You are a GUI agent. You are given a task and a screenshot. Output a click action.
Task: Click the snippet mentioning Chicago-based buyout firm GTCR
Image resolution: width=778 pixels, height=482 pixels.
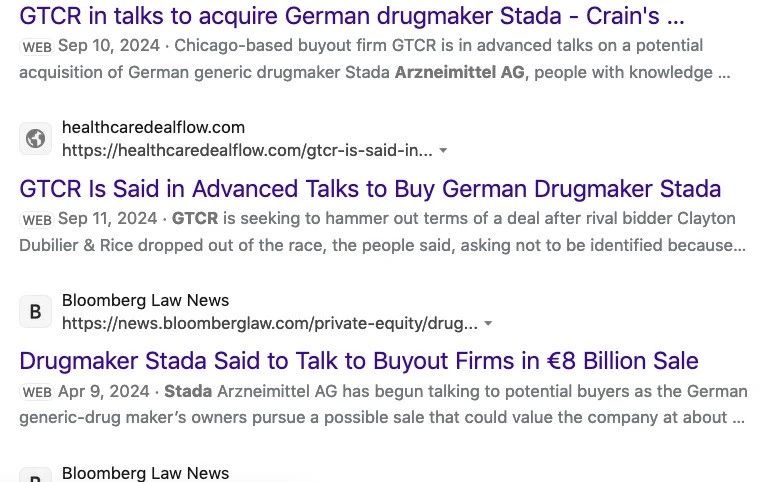(x=400, y=59)
